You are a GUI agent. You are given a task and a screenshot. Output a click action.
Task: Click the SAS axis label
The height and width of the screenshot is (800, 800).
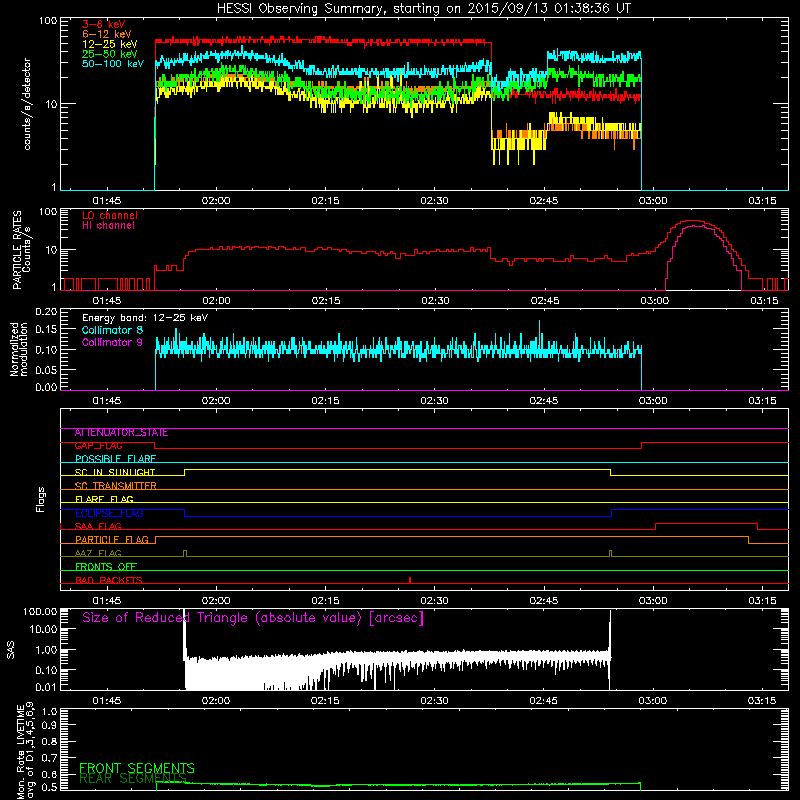click(x=11, y=650)
